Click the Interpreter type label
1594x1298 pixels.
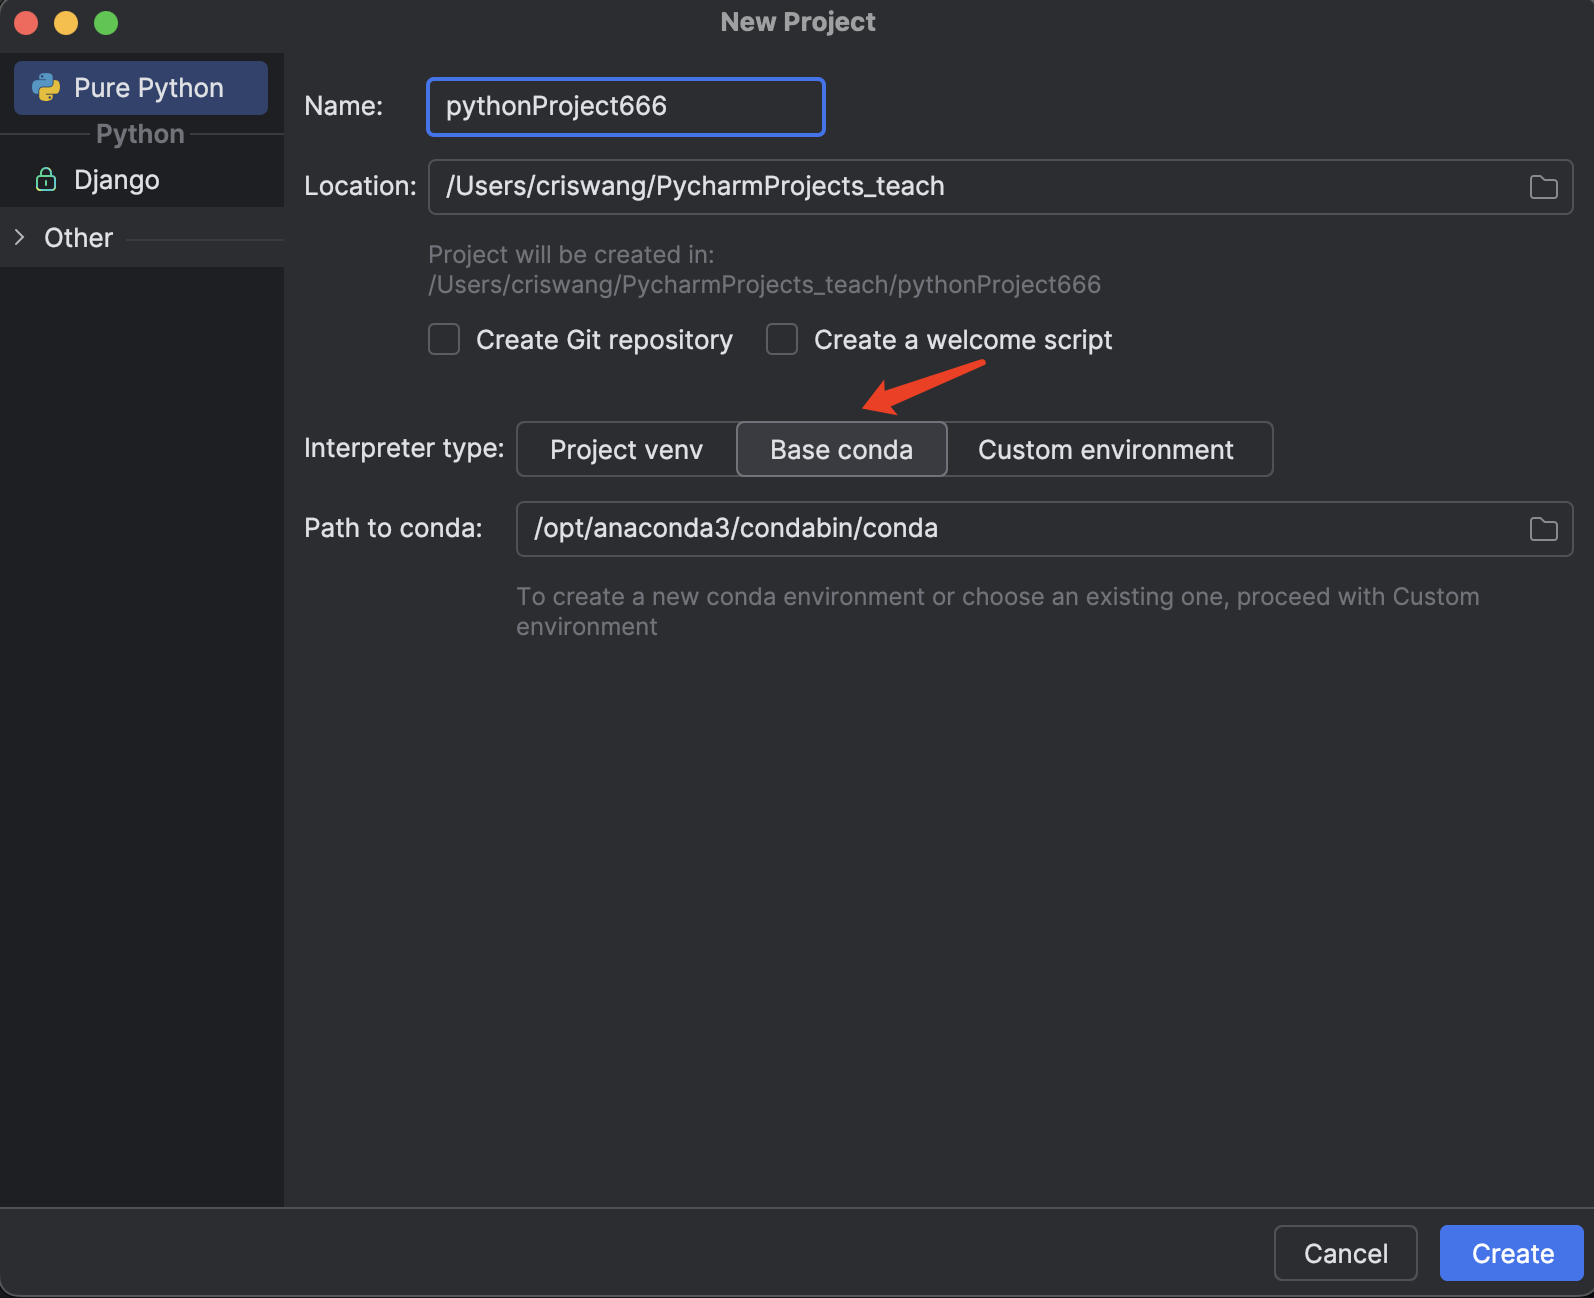[404, 448]
